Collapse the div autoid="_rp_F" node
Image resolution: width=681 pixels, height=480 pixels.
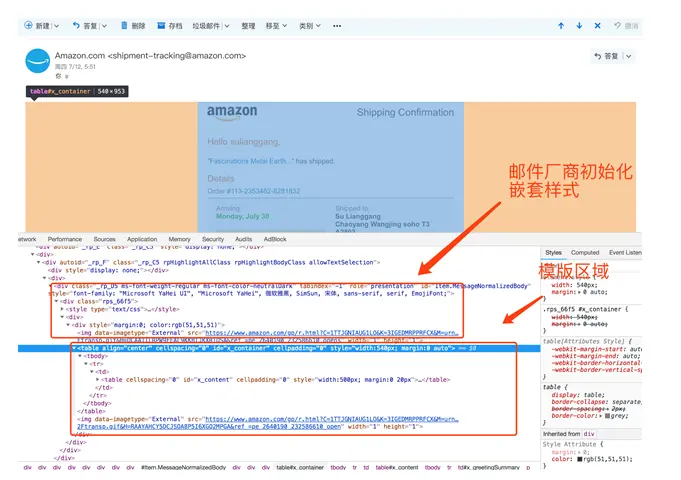point(39,262)
